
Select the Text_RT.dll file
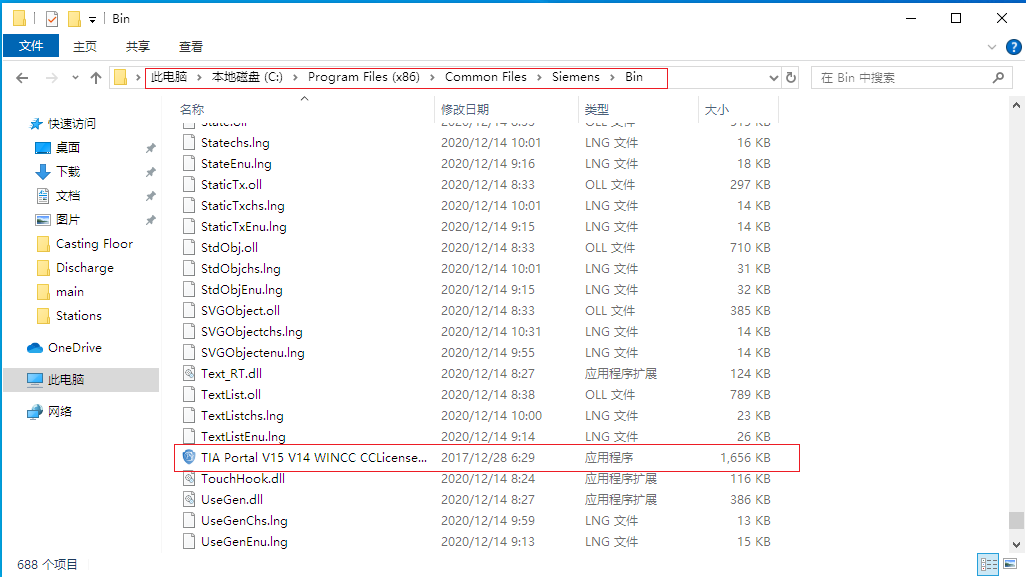[x=231, y=374]
